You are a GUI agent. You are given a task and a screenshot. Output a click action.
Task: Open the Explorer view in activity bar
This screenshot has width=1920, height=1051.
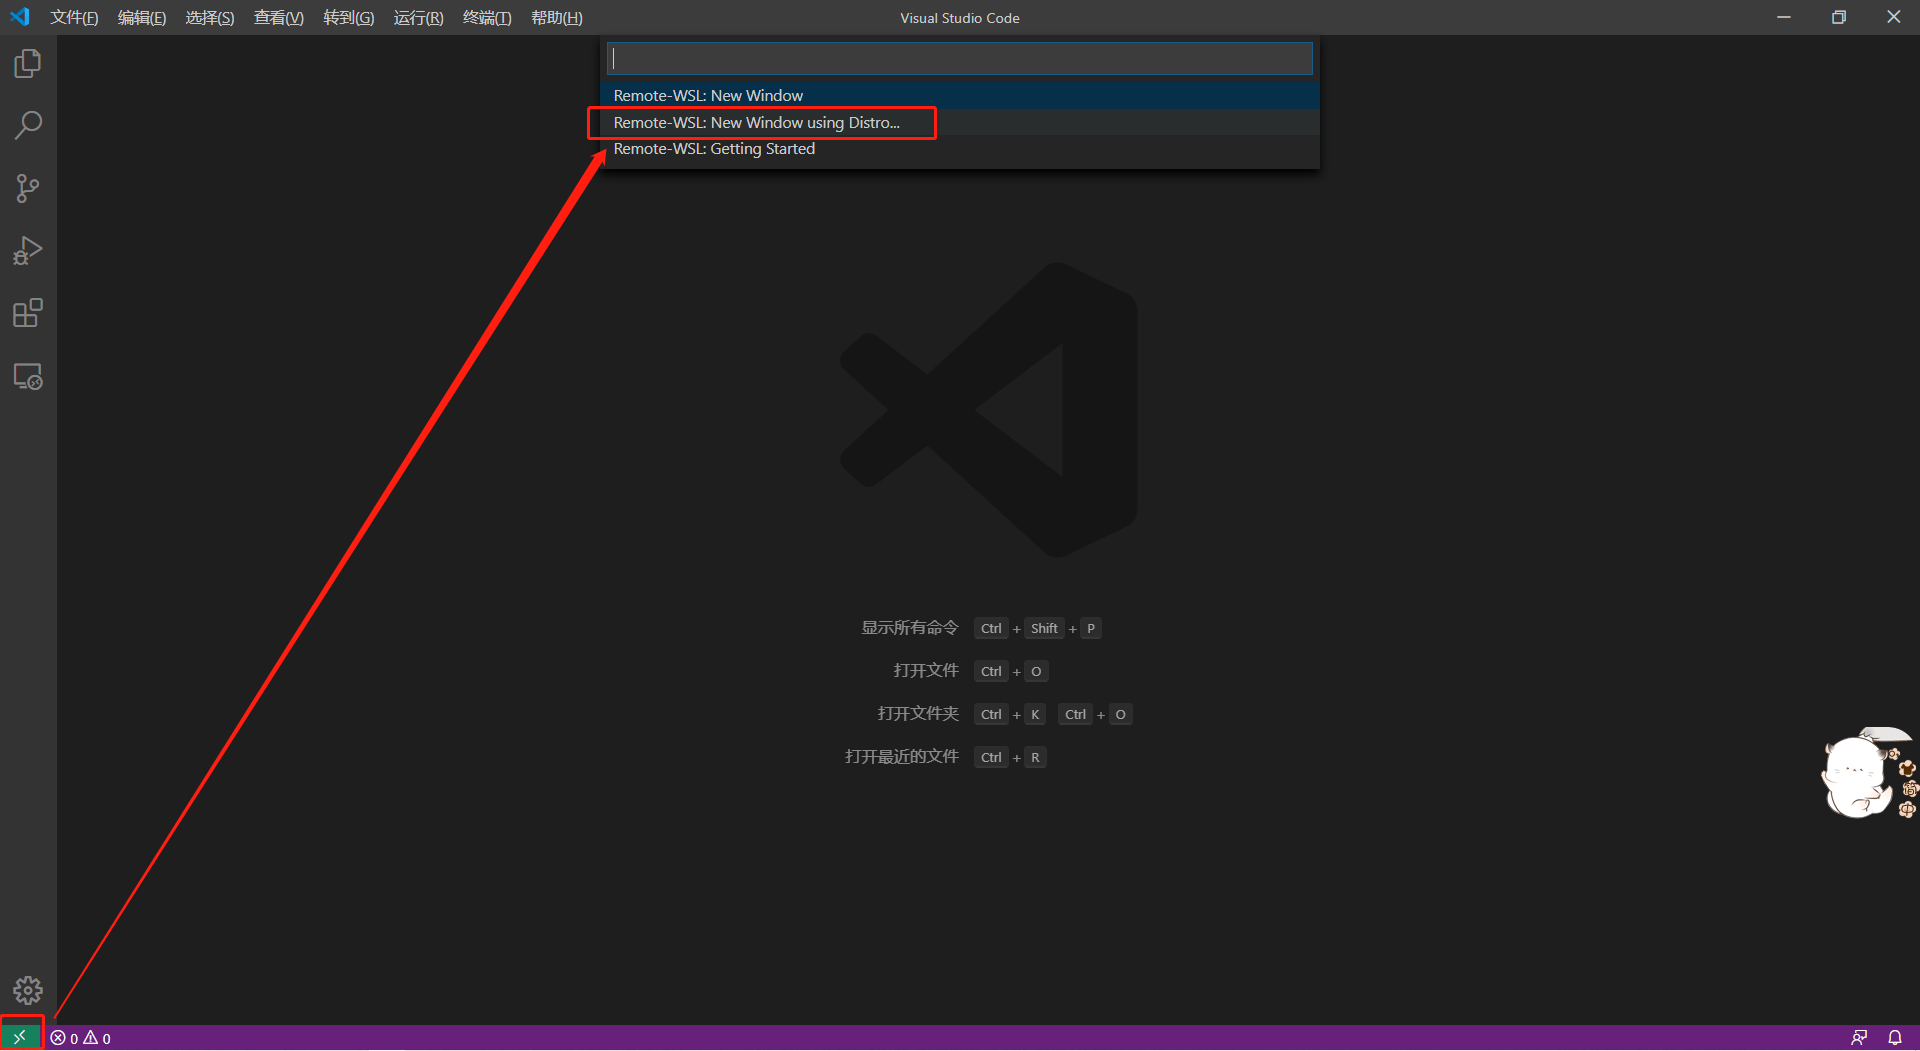point(28,64)
